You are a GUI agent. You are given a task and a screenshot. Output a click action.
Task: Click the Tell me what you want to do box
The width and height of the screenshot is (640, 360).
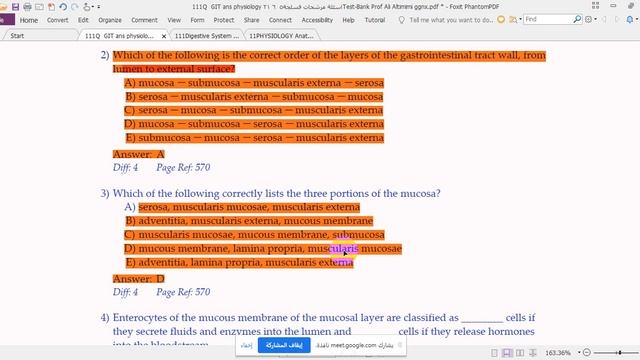tap(447, 20)
